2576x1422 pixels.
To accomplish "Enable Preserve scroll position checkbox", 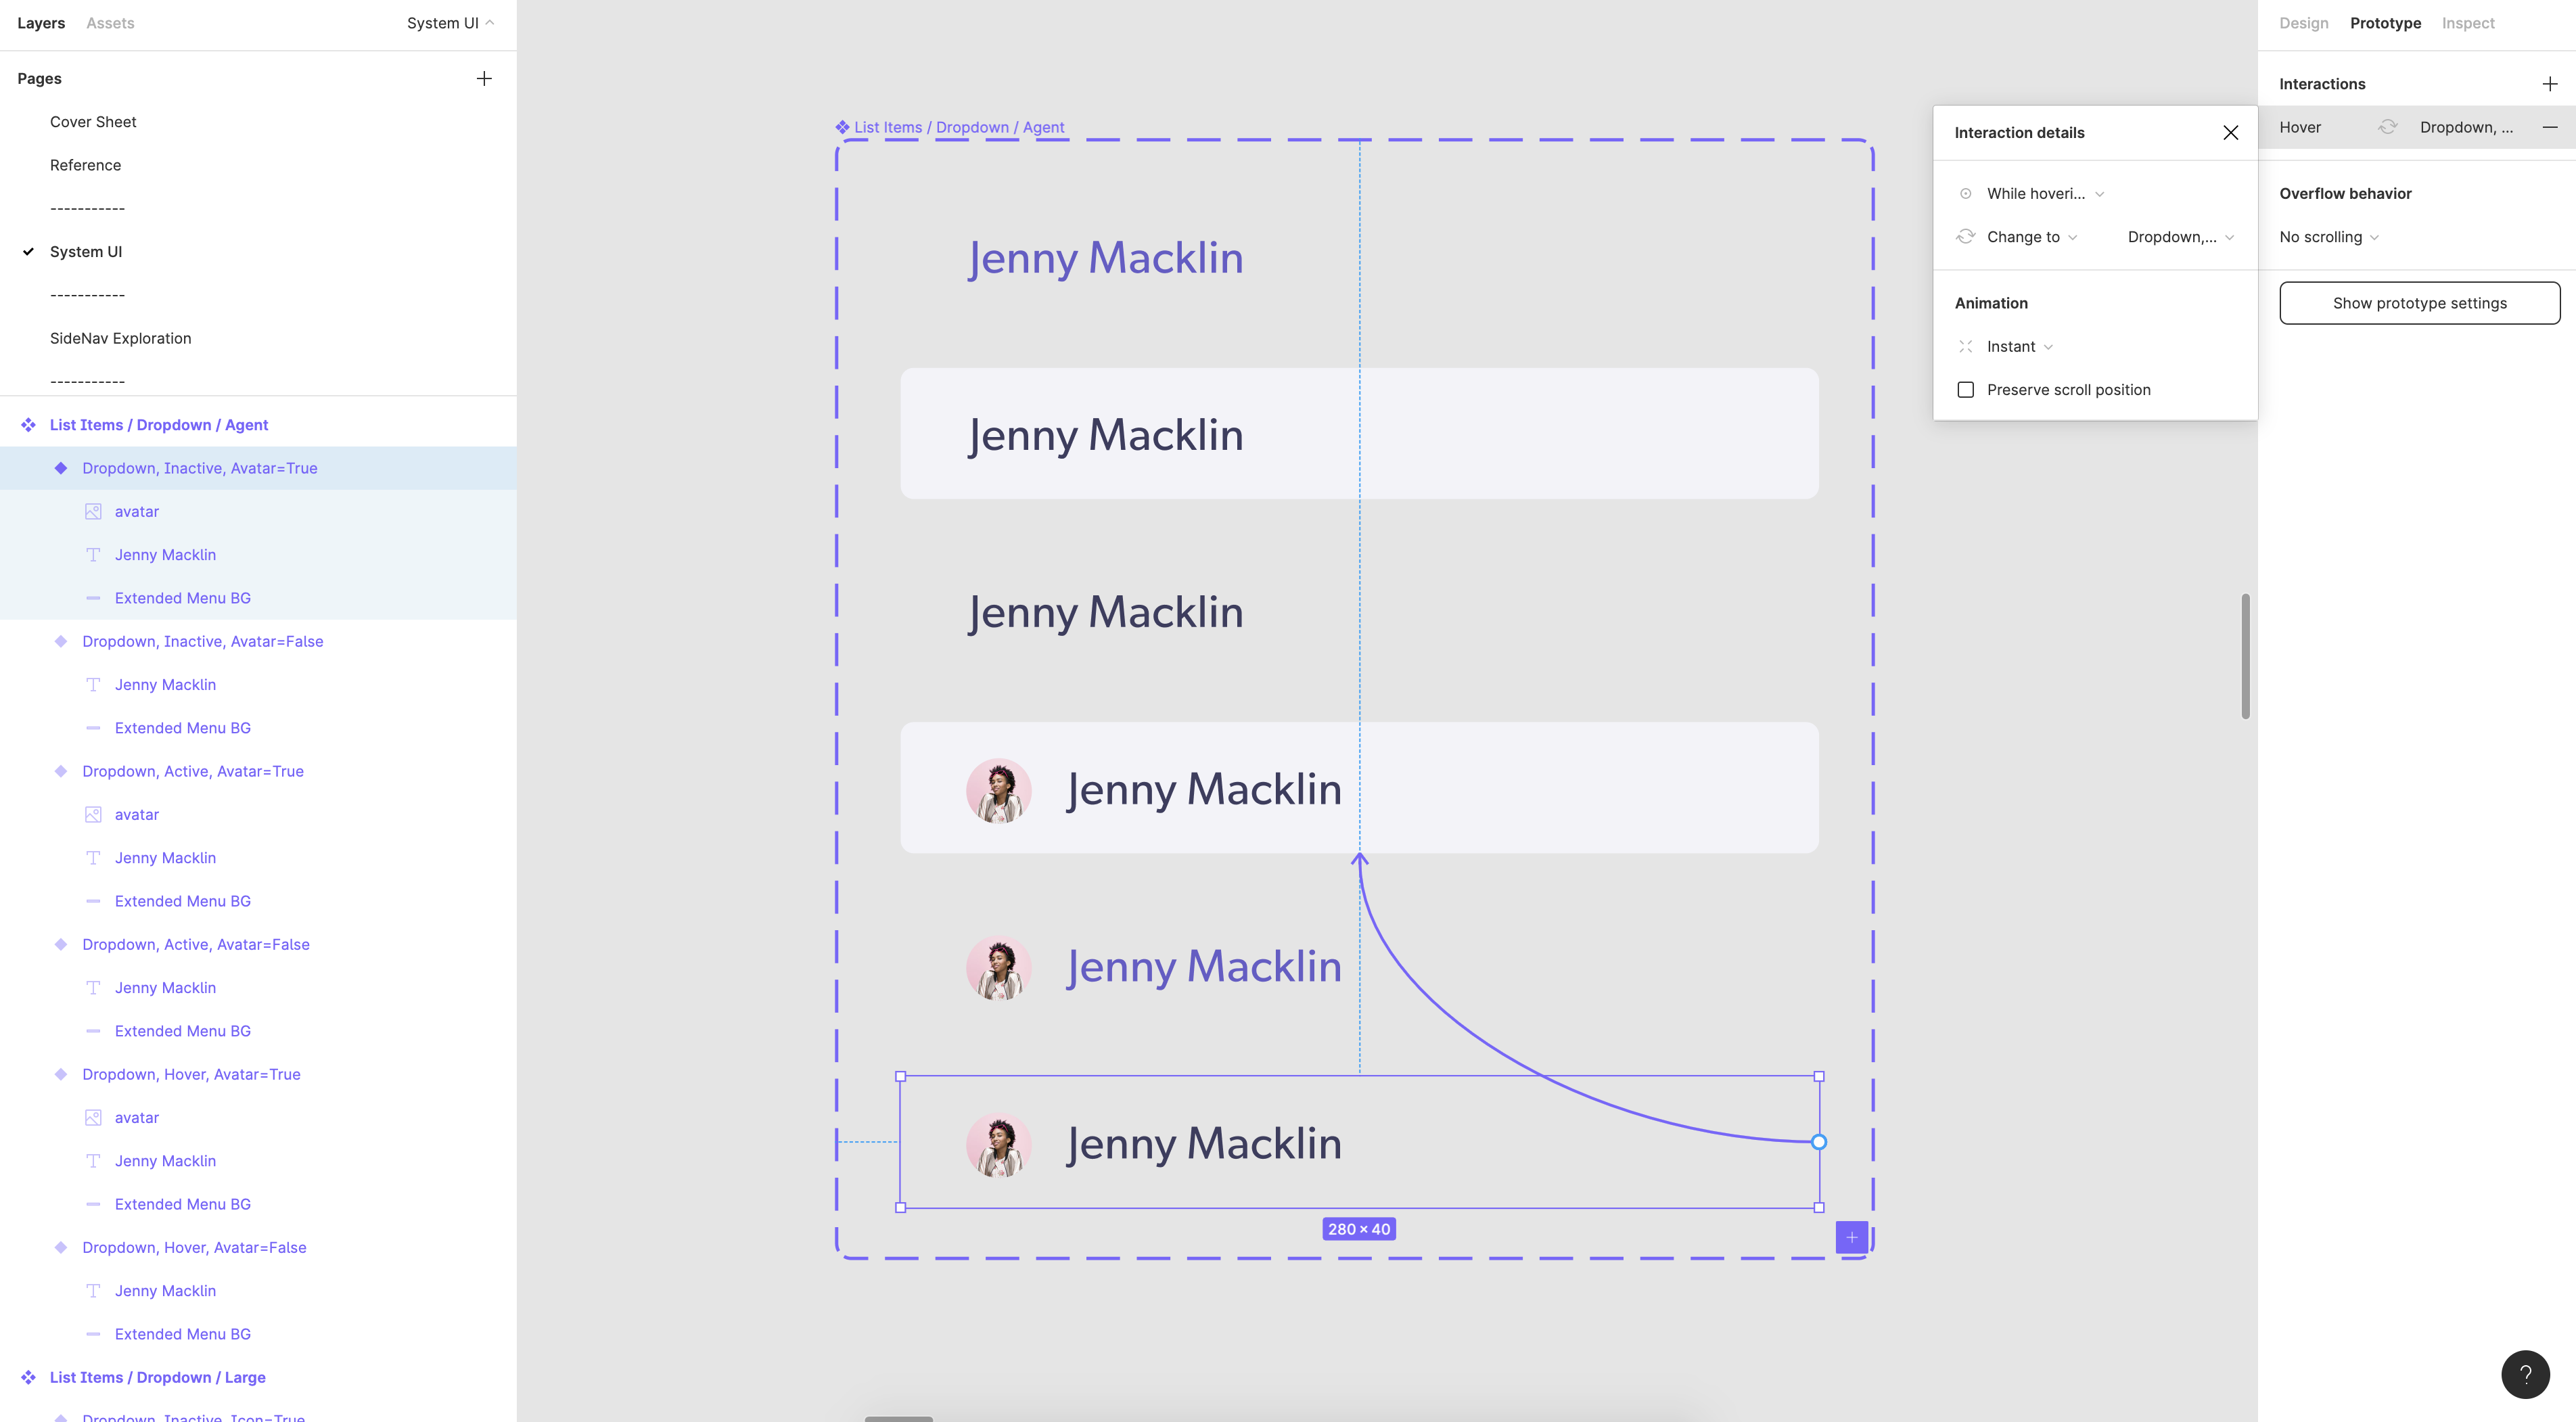I will (x=1965, y=390).
